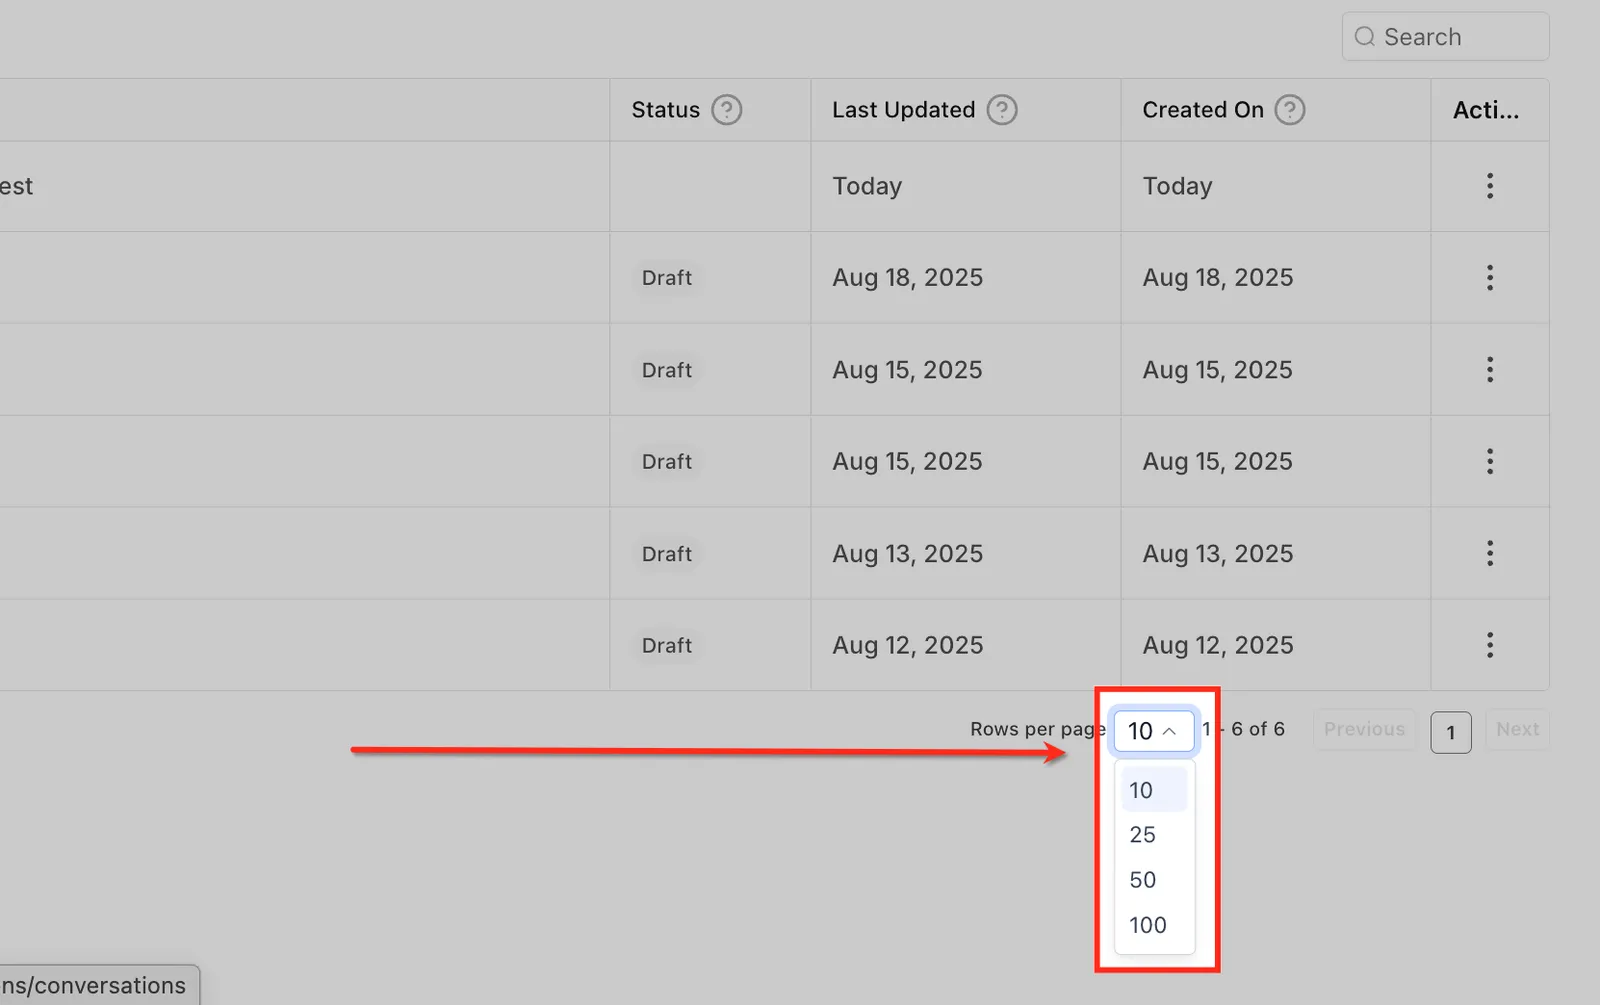The image size is (1600, 1005).
Task: Open actions menu for Aug 18, 2025 row
Action: [1490, 278]
